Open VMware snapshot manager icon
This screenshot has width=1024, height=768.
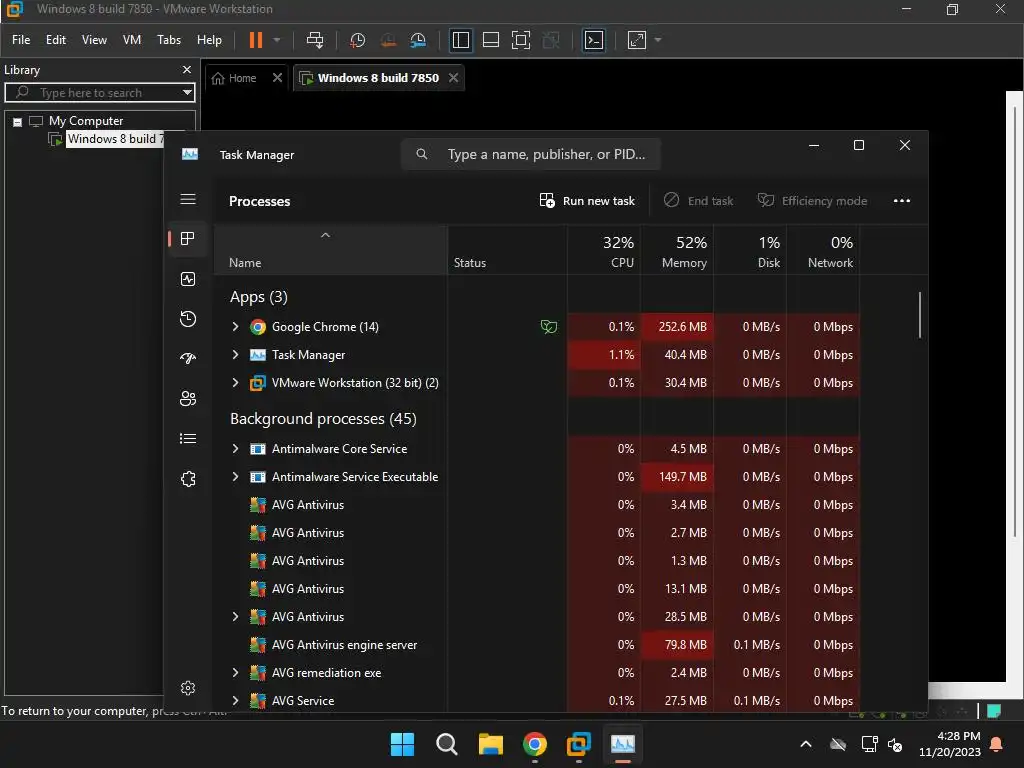coord(418,40)
